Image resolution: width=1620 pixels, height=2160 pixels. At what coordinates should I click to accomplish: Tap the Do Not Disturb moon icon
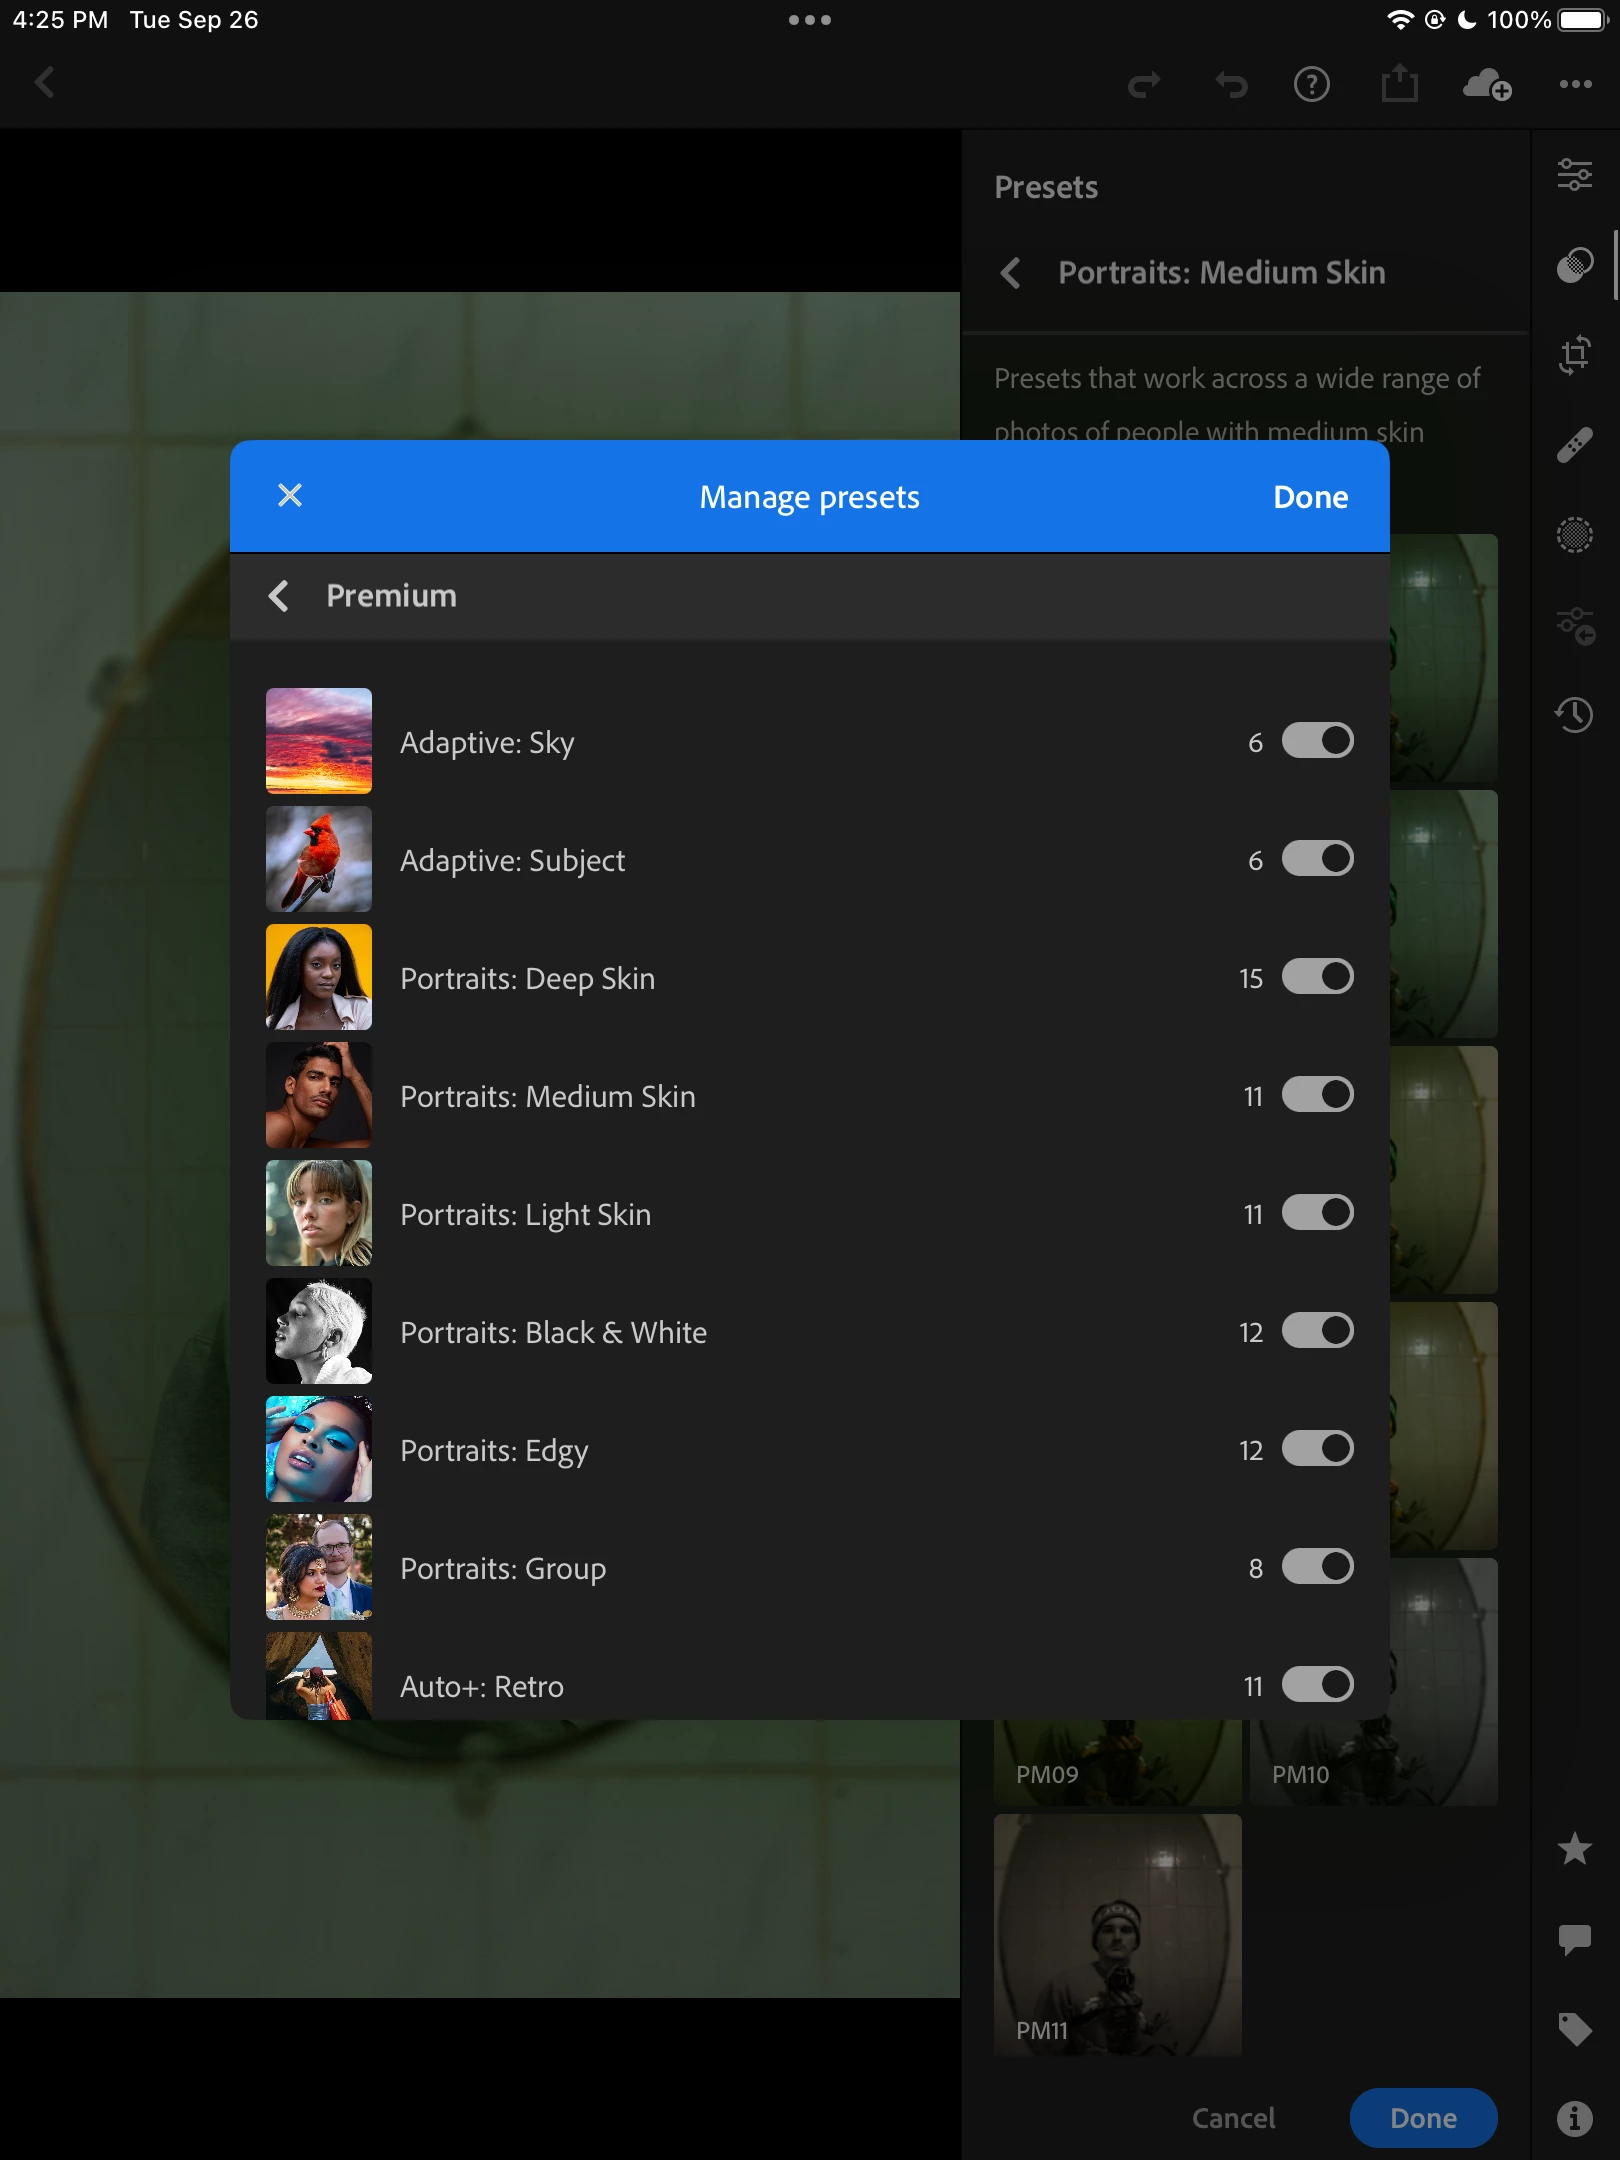[x=1467, y=20]
